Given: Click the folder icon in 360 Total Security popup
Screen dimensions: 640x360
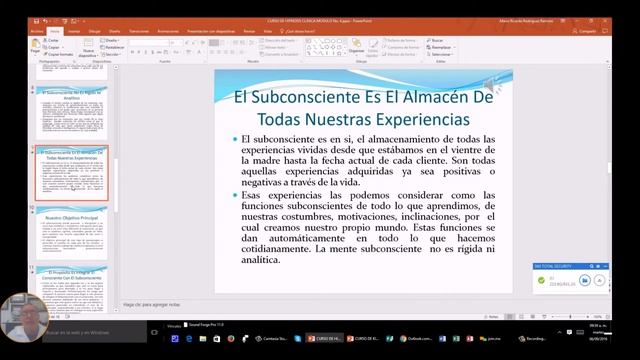Looking at the screenshot, I should pos(585,280).
